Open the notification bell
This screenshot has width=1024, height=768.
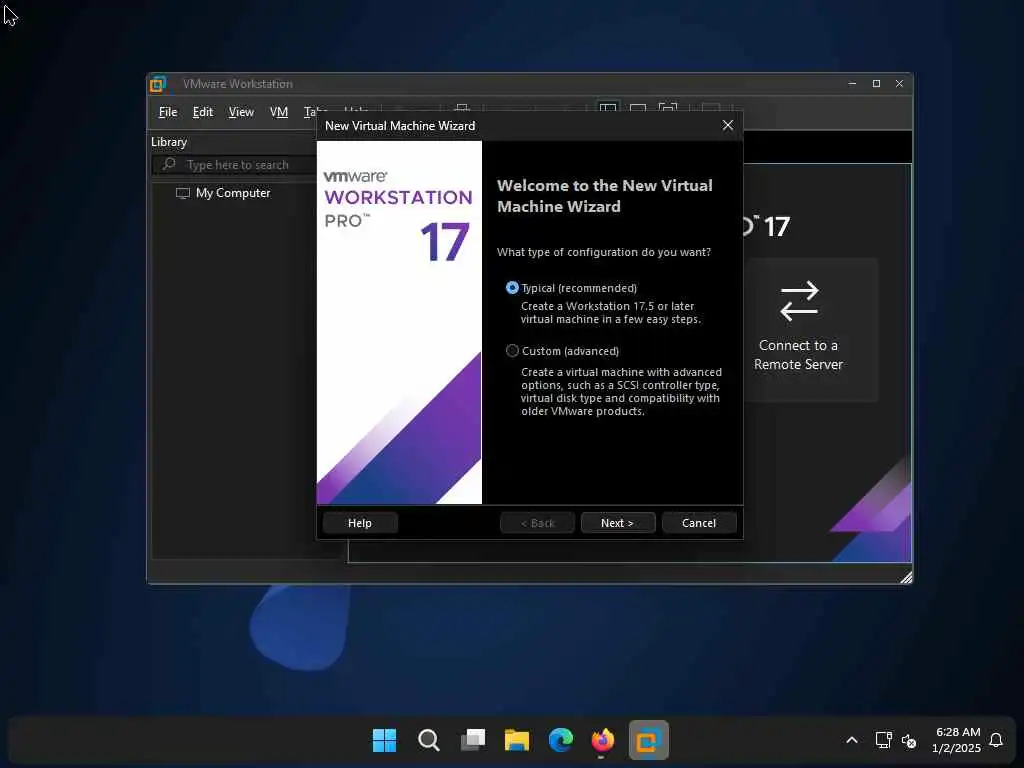point(996,740)
